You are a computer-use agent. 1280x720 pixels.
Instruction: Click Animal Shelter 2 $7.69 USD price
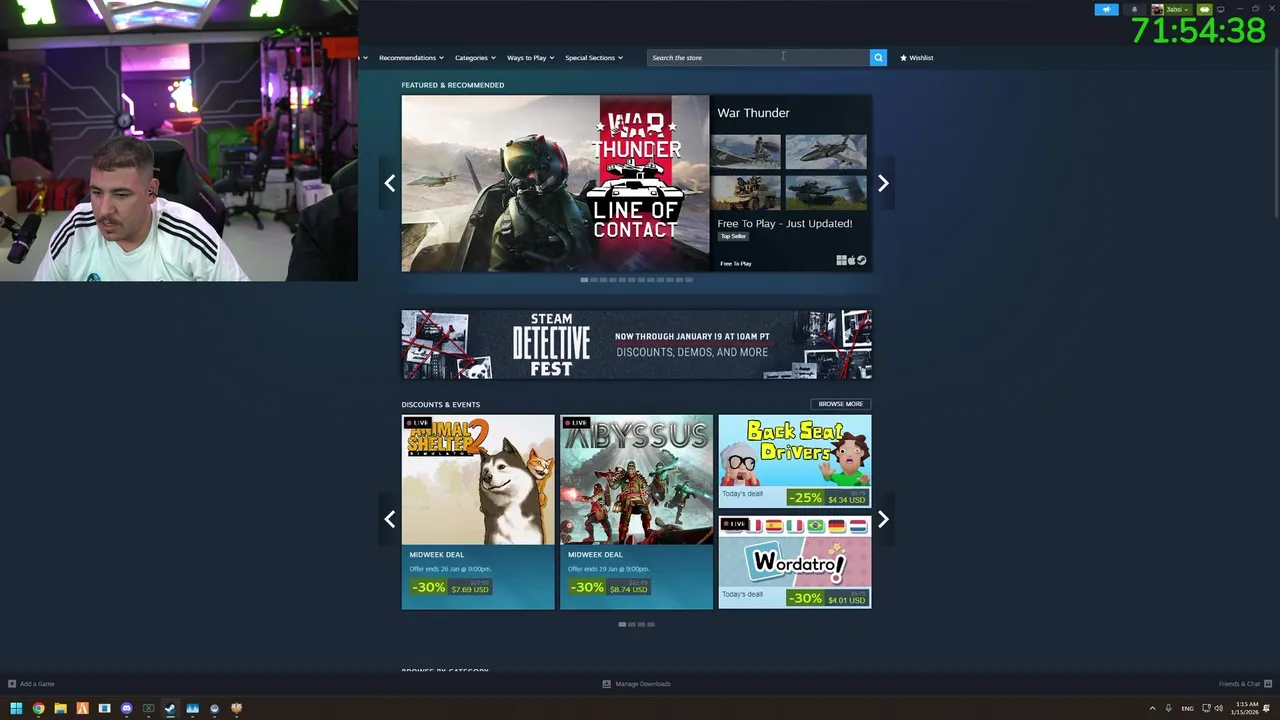470,589
